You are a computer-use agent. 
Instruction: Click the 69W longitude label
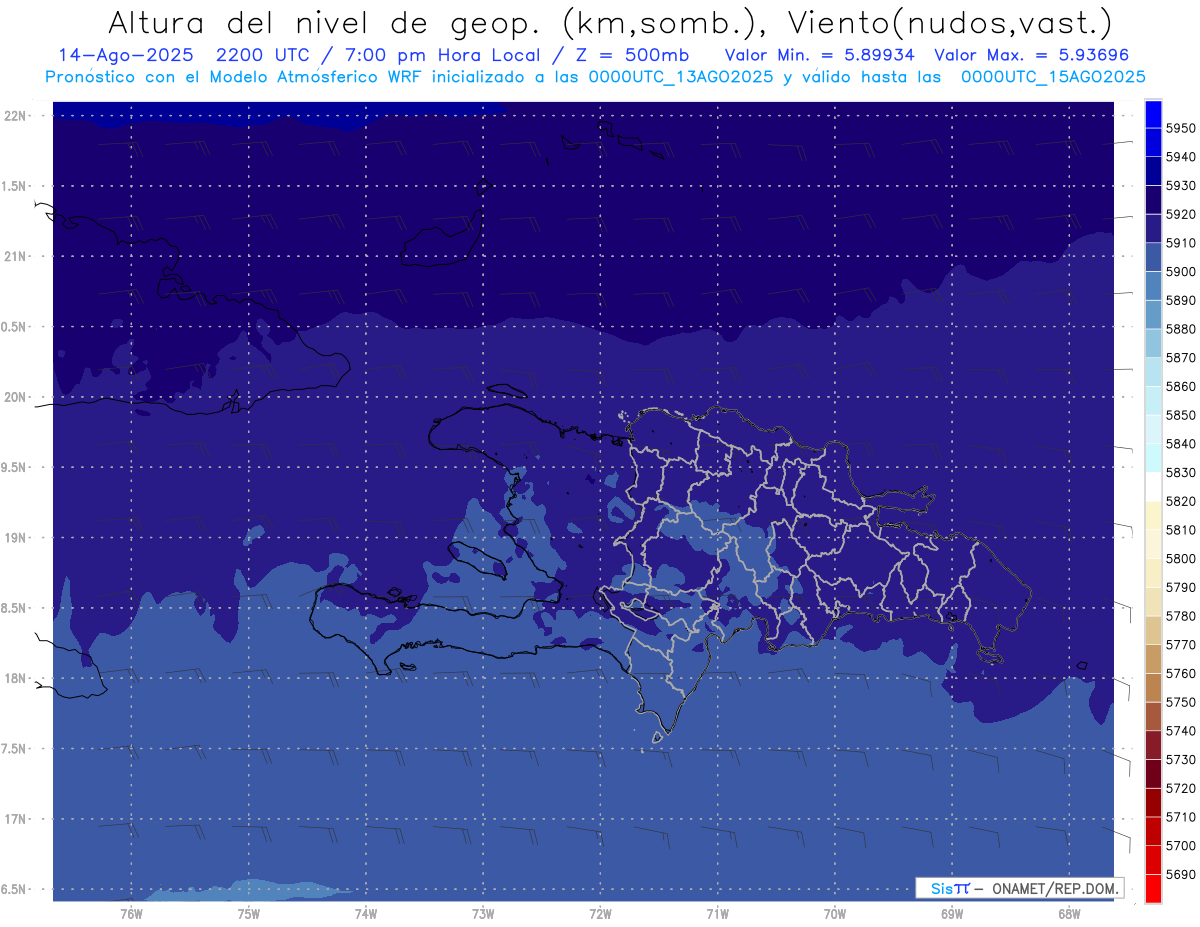951,914
